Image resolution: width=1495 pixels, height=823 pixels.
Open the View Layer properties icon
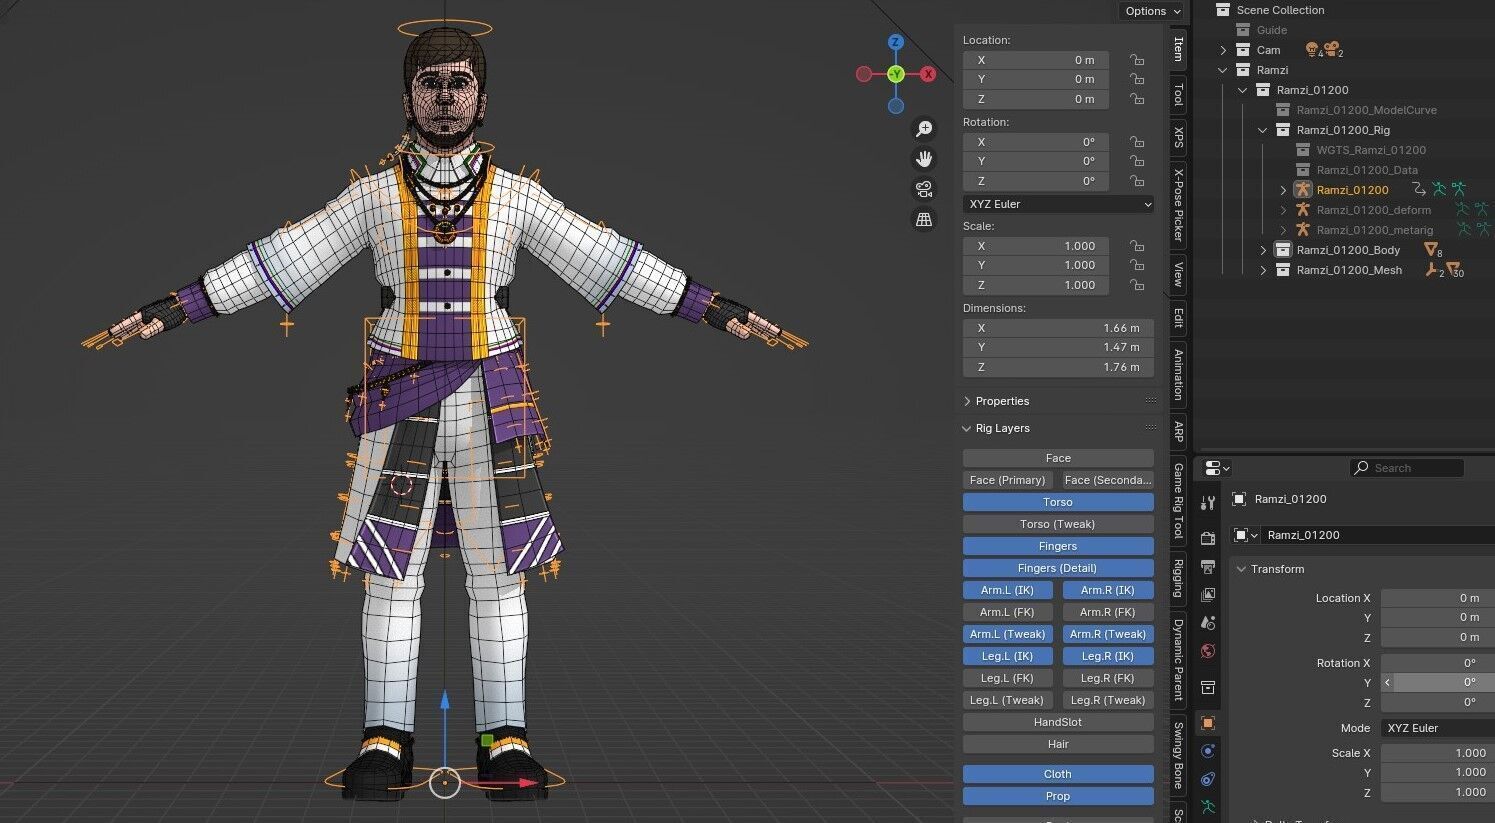click(x=1208, y=595)
